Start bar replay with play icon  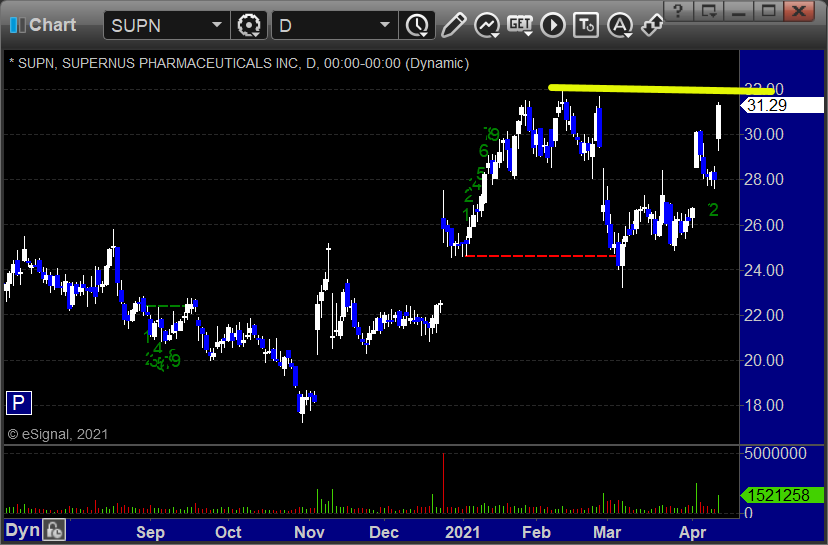coord(553,25)
